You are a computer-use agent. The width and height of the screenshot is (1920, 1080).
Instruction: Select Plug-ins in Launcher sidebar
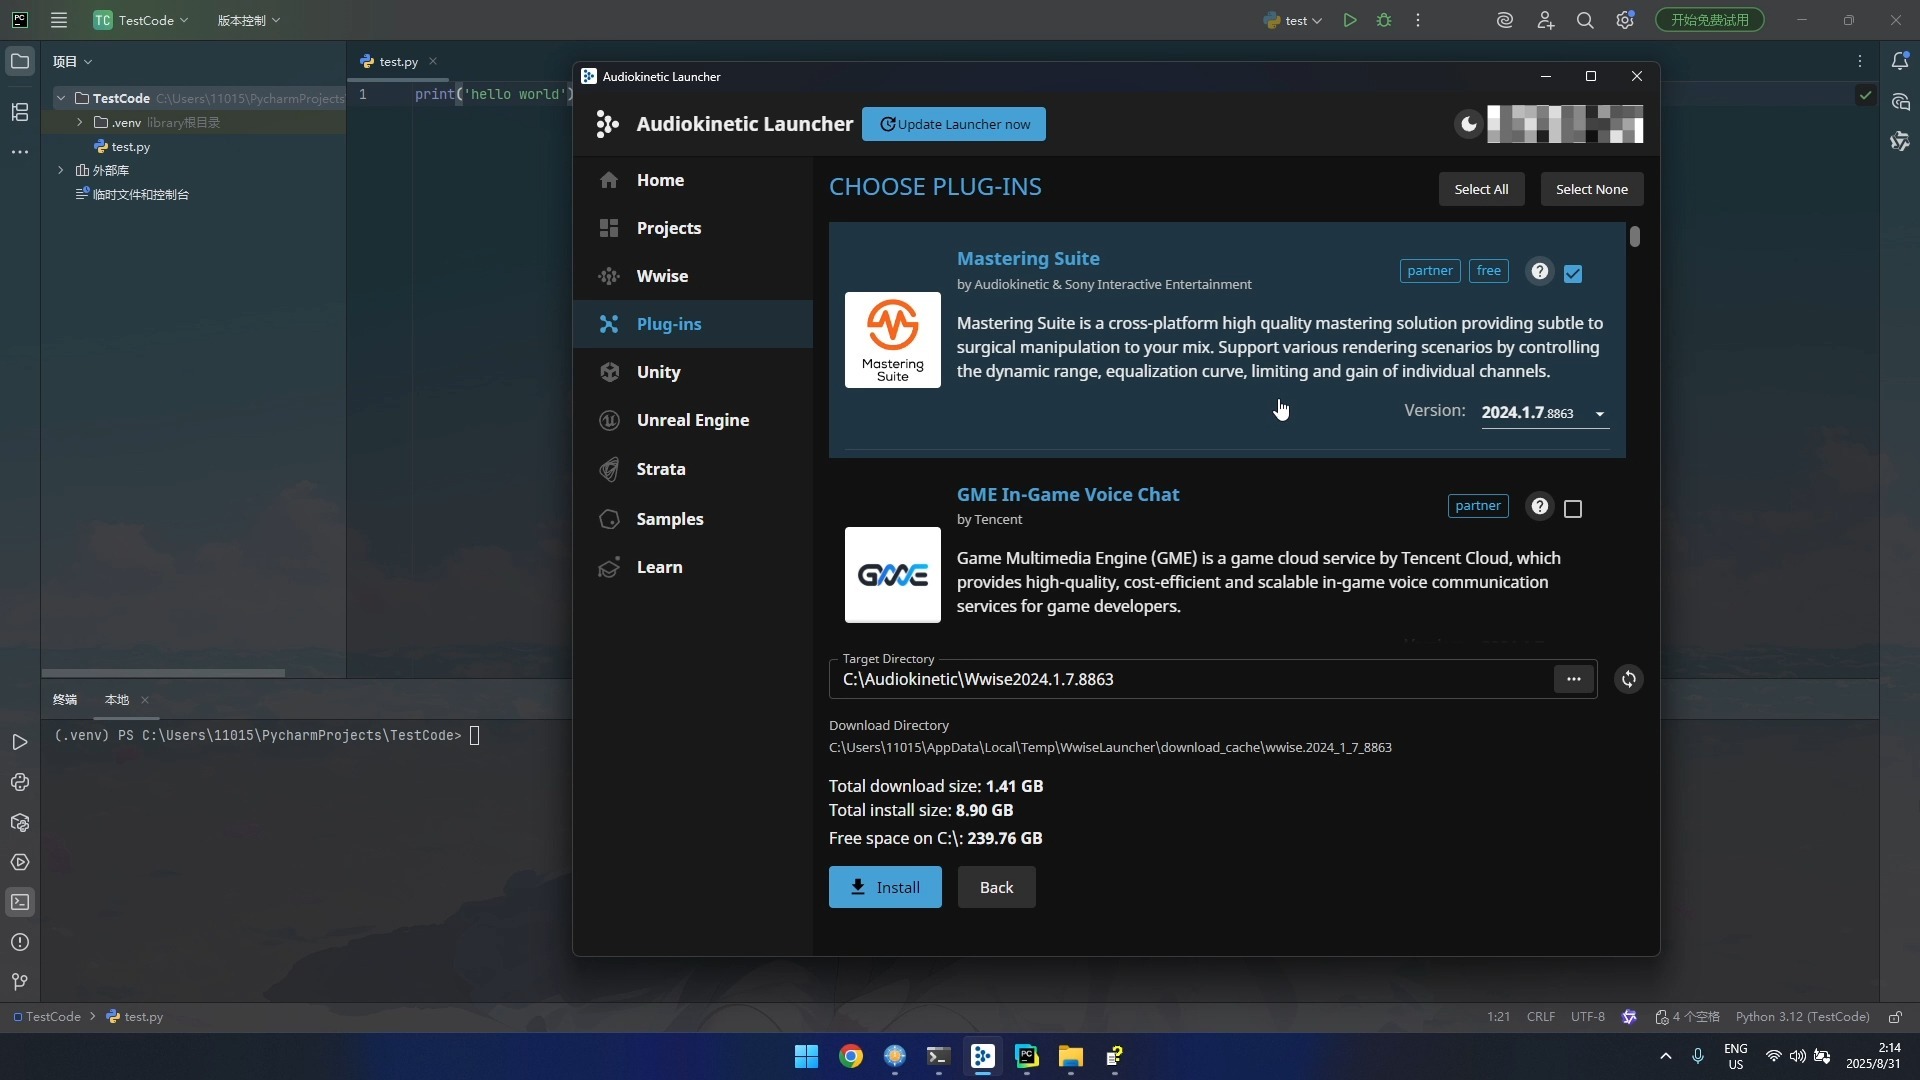click(693, 324)
